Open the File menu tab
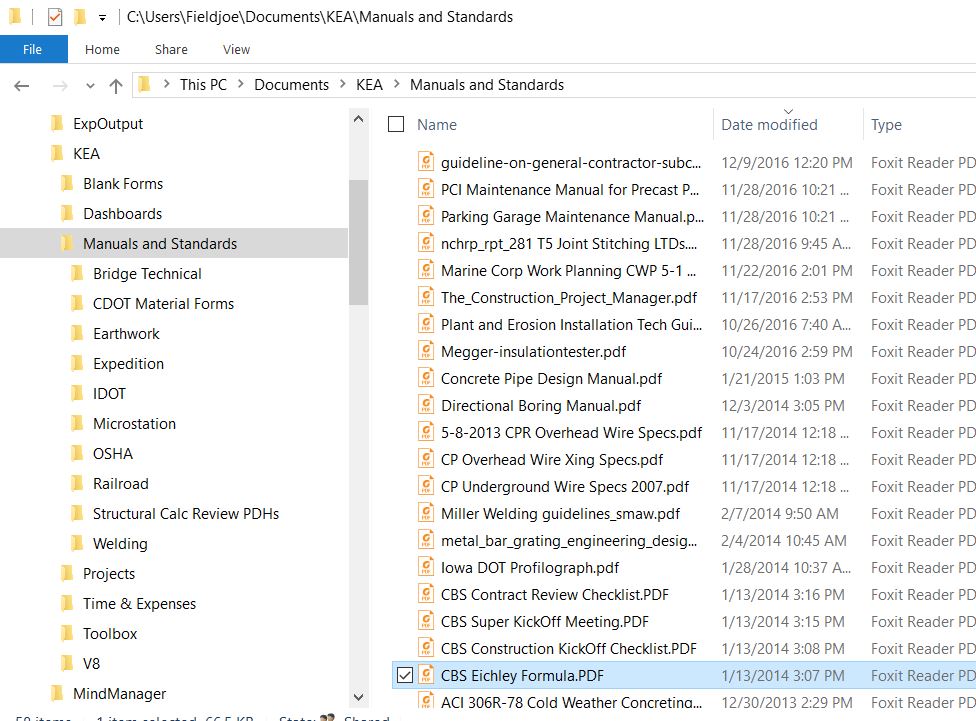The image size is (976, 721). (x=33, y=49)
